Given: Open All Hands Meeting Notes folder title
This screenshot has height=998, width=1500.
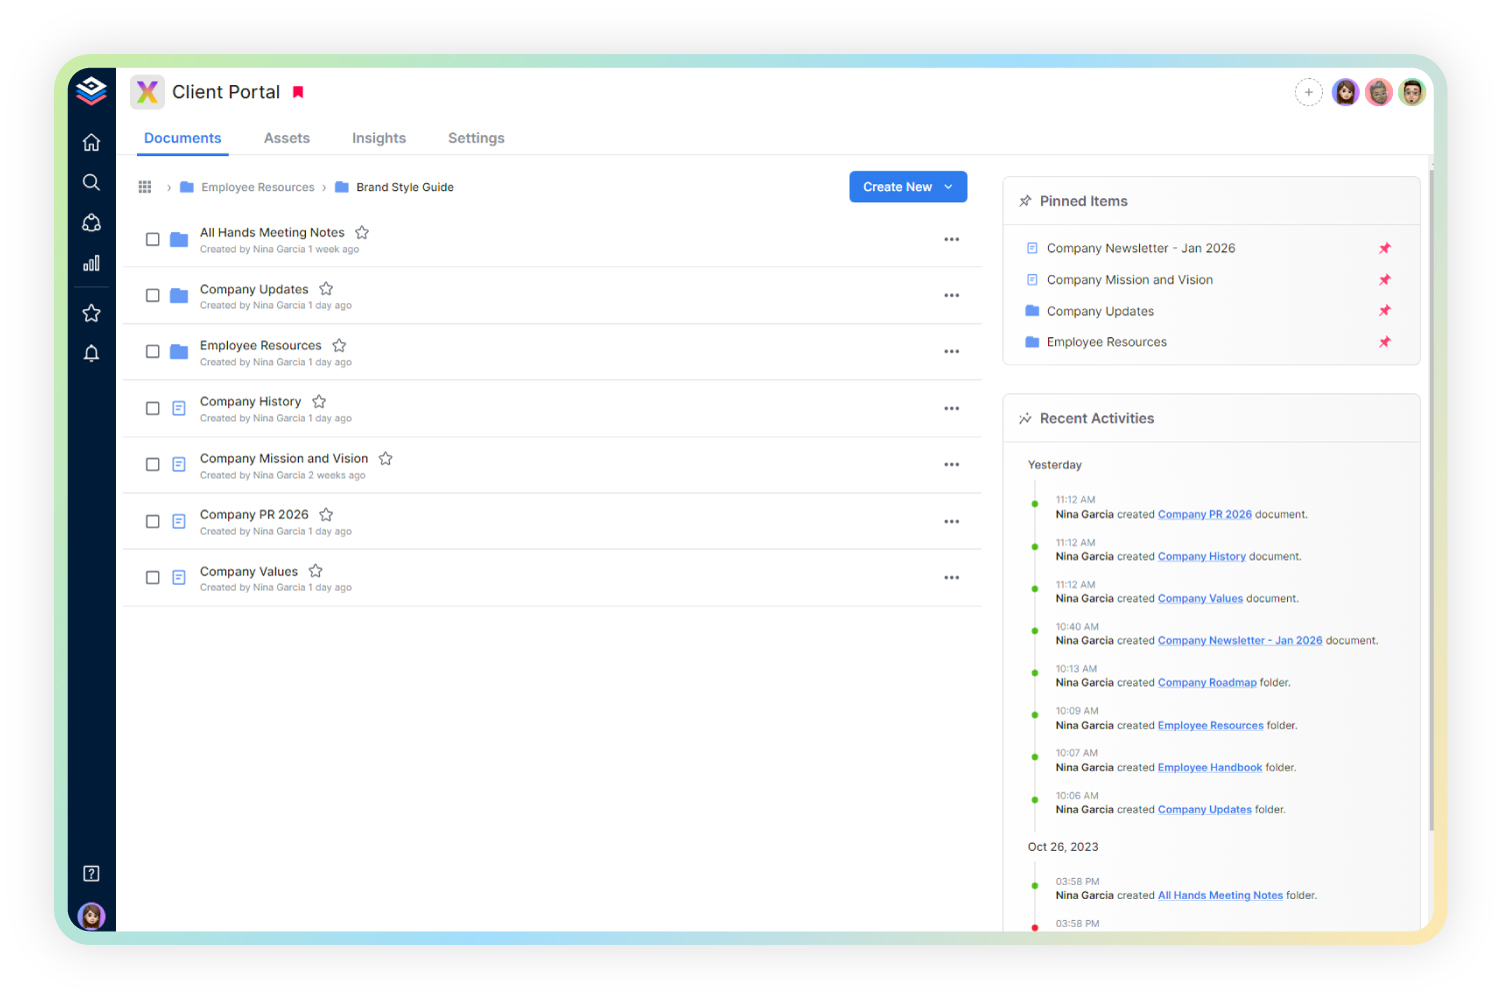Looking at the screenshot, I should [x=272, y=232].
